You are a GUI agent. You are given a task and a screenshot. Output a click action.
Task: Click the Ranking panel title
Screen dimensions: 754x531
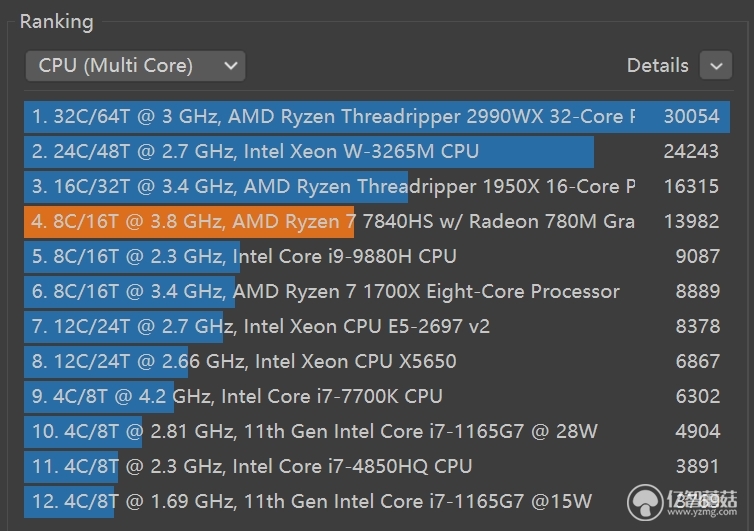coord(56,21)
